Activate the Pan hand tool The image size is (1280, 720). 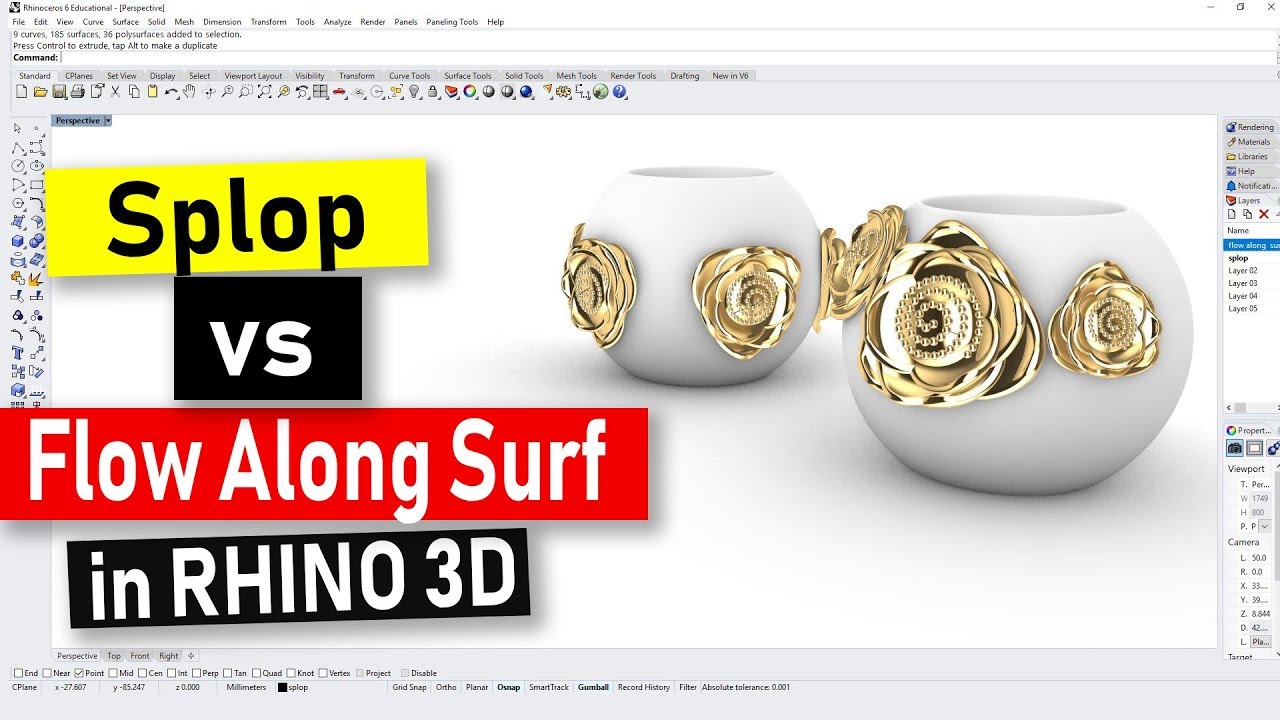tap(189, 91)
